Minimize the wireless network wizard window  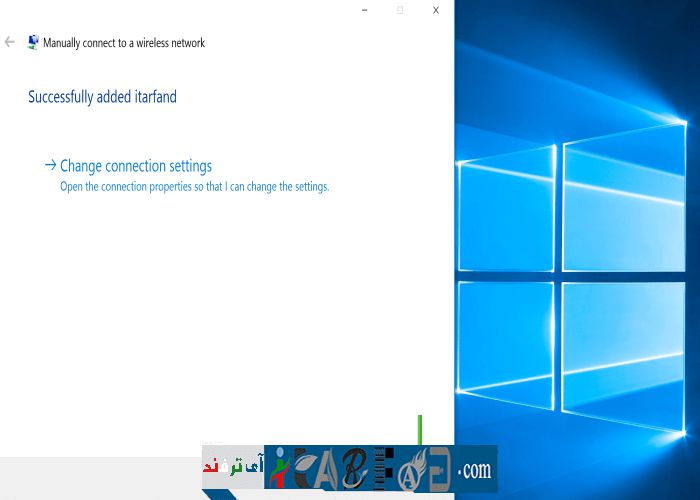click(x=364, y=10)
